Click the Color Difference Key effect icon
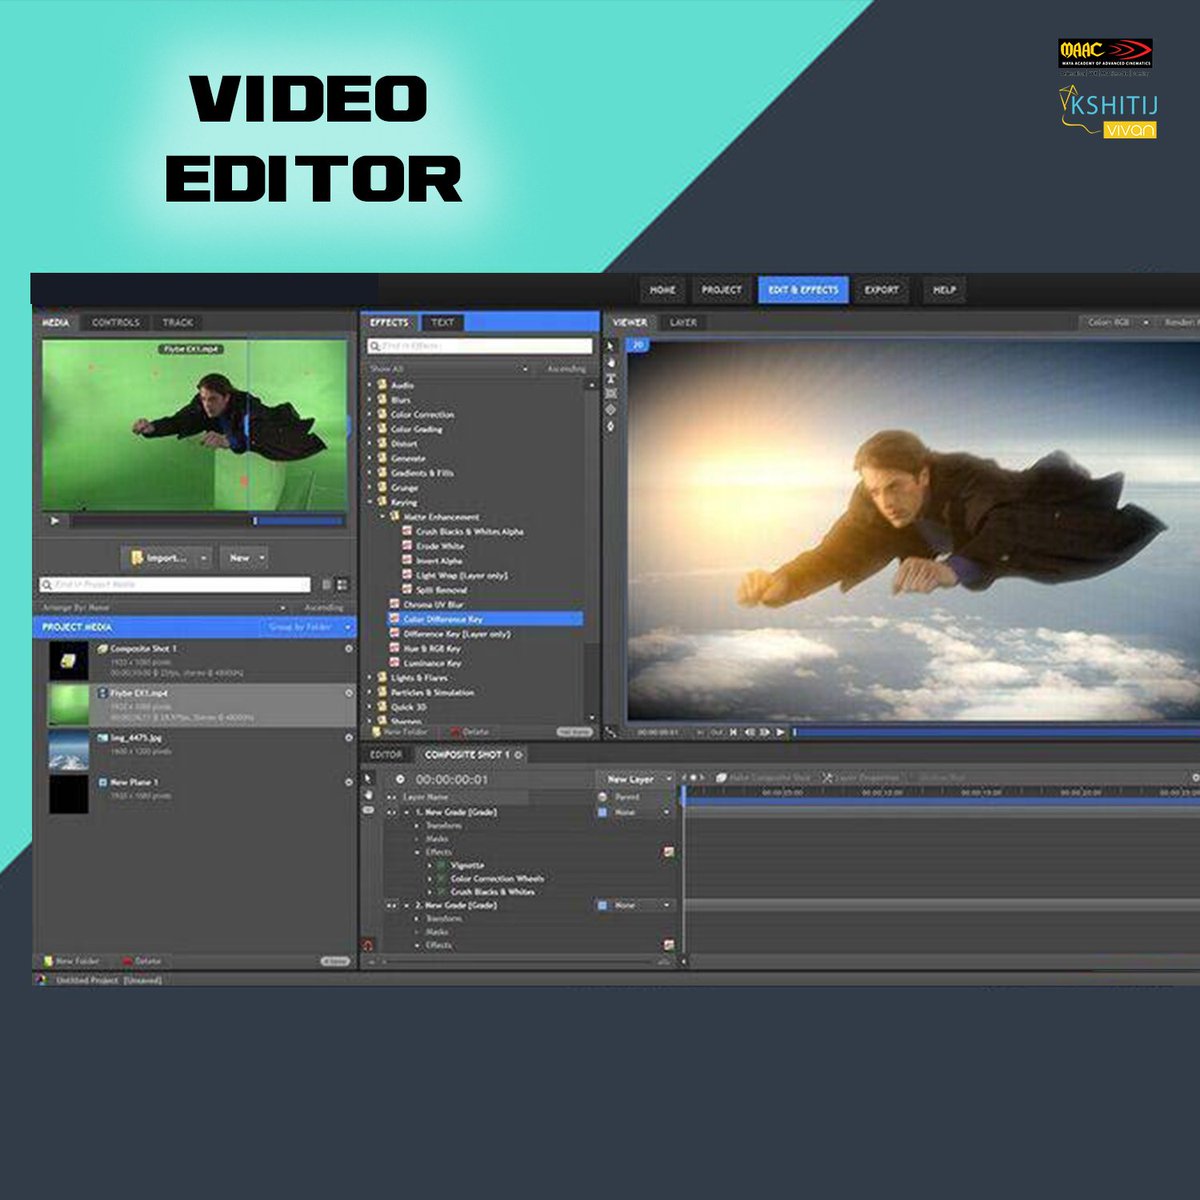The image size is (1200, 1200). click(394, 619)
